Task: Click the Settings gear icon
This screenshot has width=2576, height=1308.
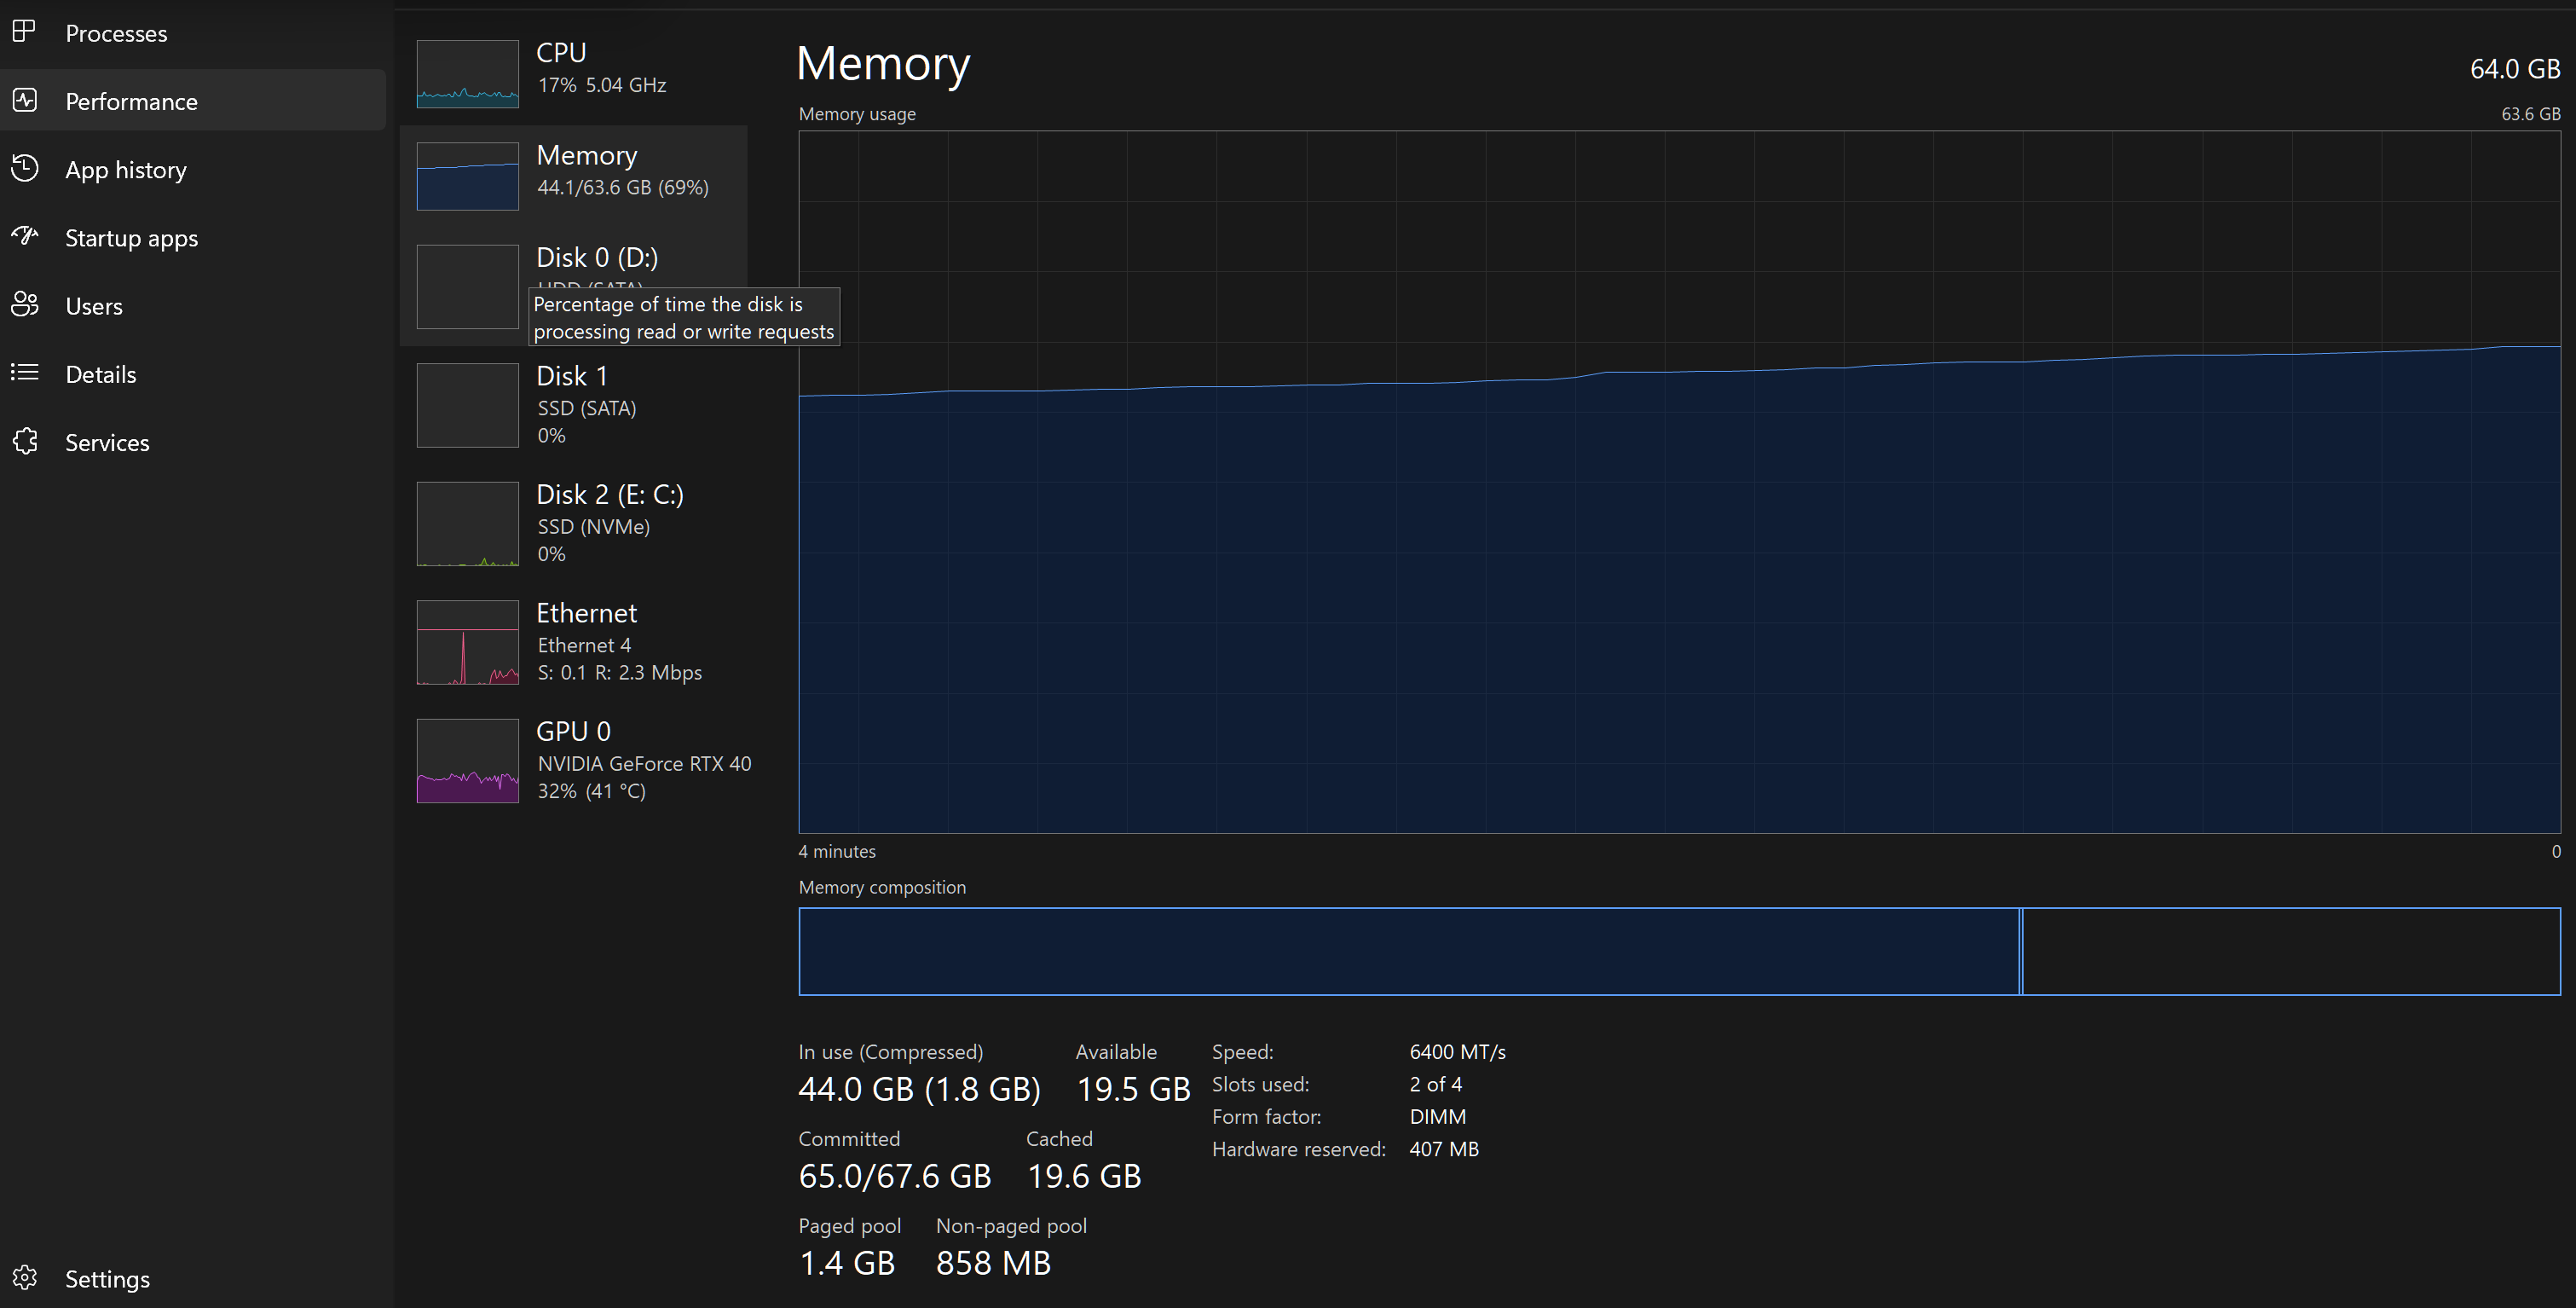Action: click(25, 1278)
